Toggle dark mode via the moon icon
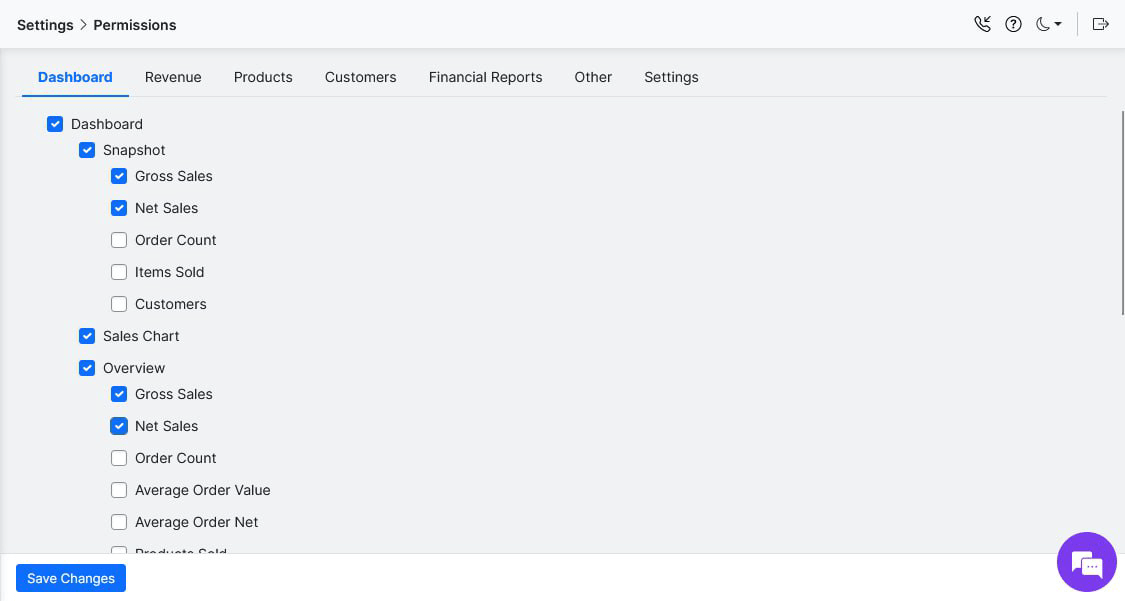The height and width of the screenshot is (601, 1125). click(x=1042, y=24)
